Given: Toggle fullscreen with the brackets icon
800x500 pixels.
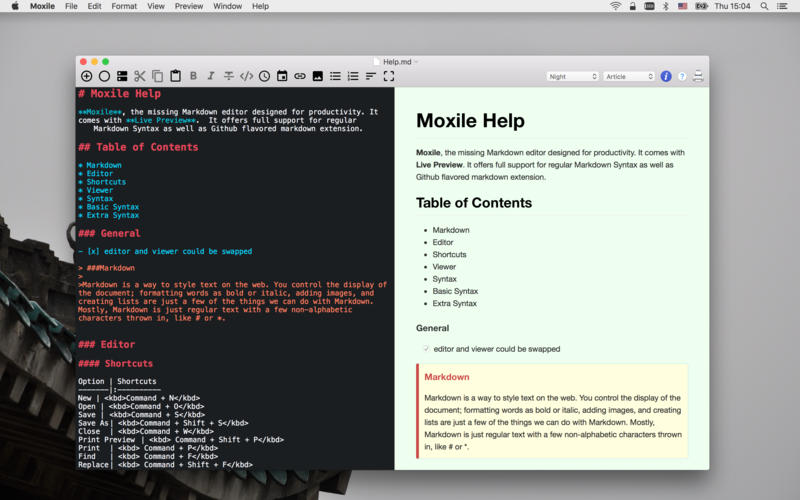Looking at the screenshot, I should (389, 76).
